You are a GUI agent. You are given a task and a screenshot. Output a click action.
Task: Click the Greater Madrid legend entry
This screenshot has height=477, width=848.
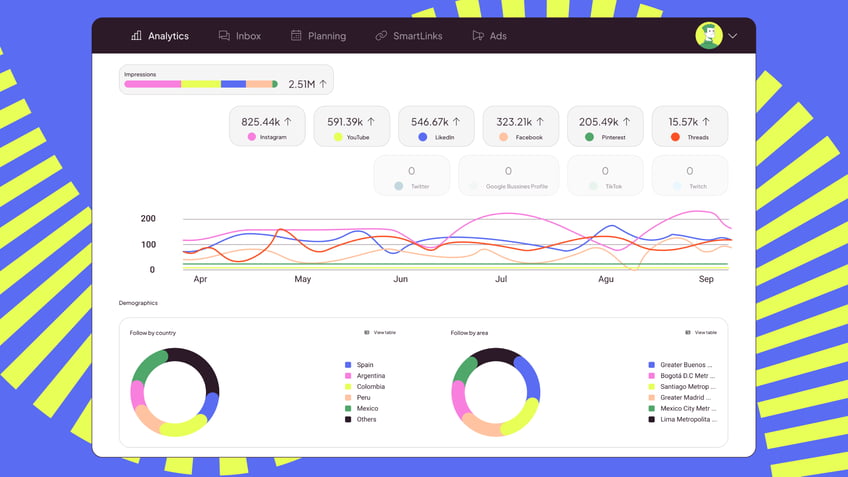tap(680, 398)
